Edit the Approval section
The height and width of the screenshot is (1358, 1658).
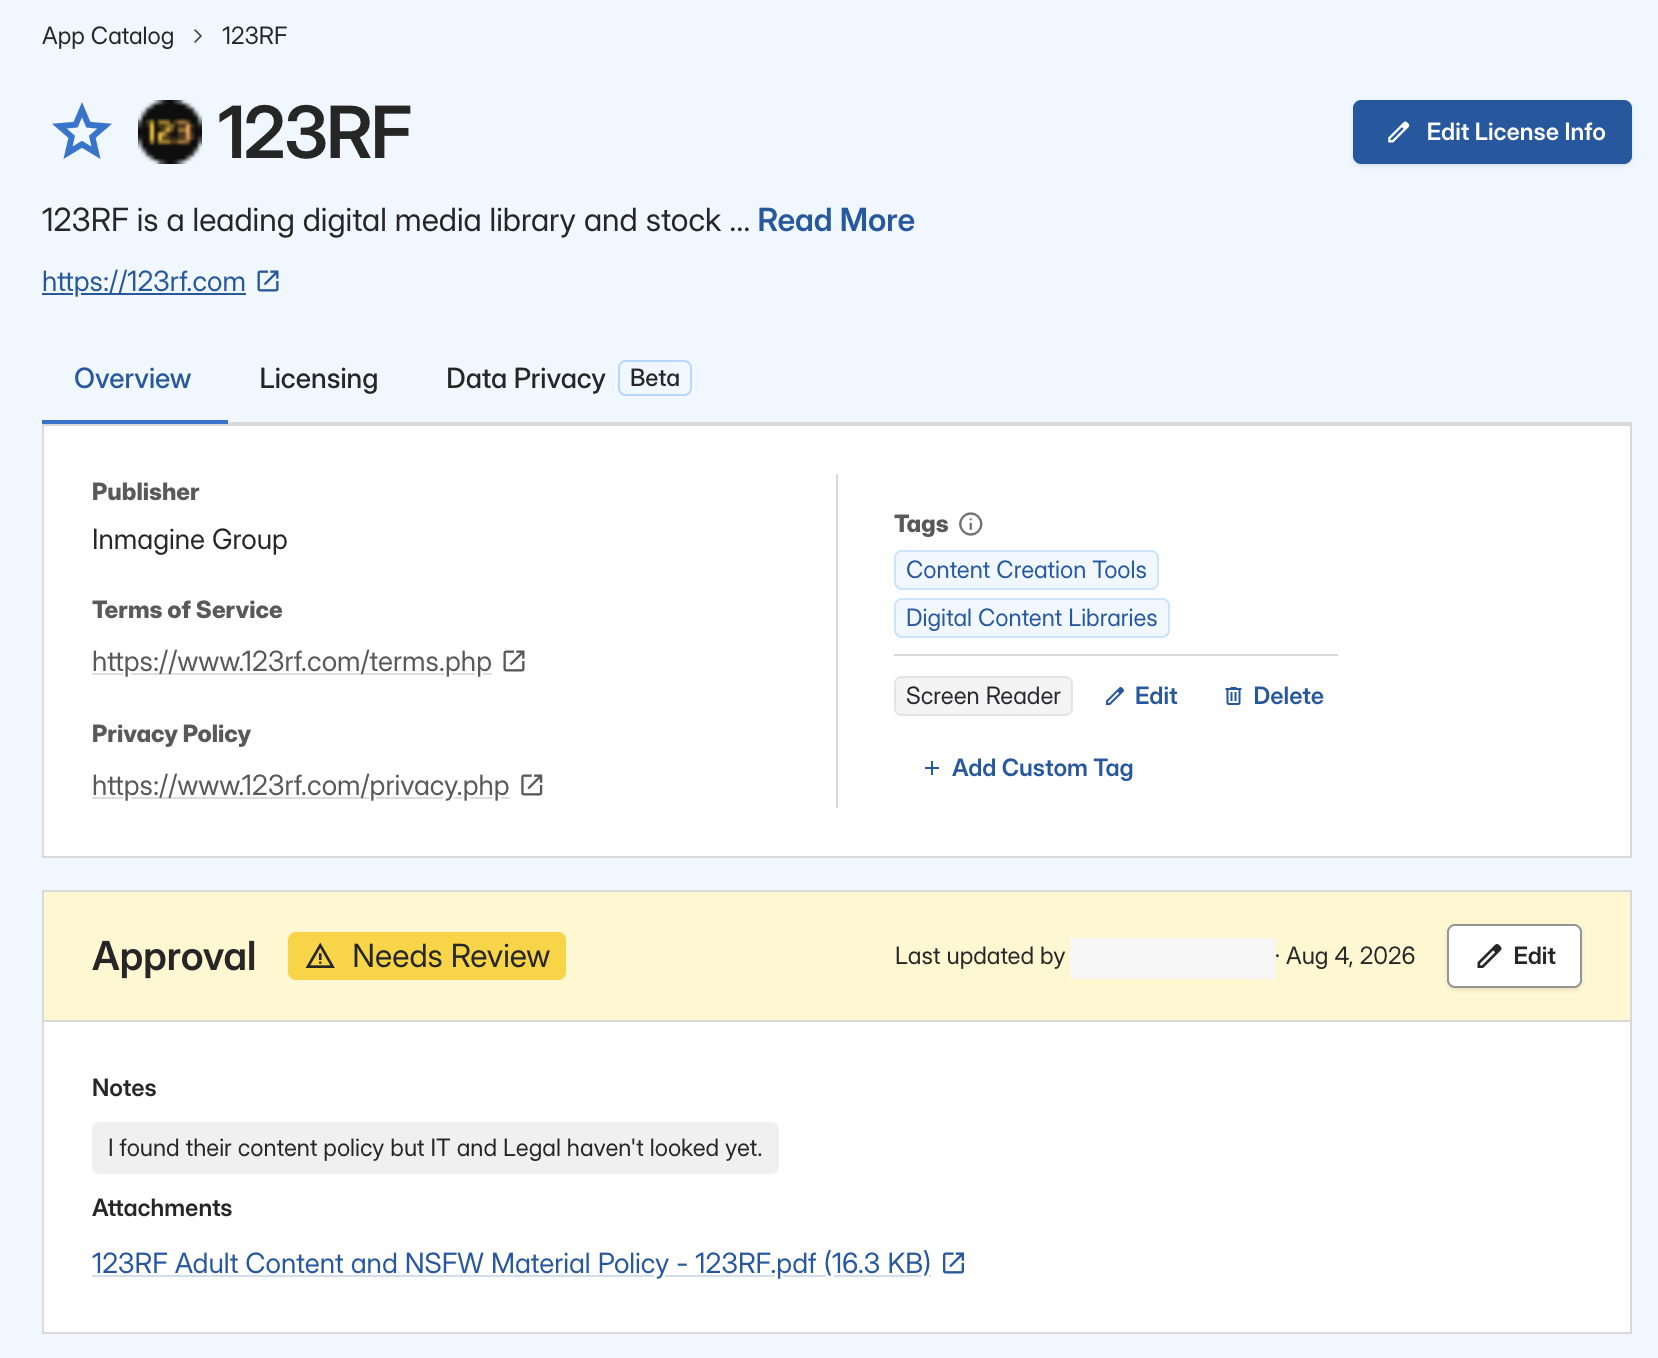1514,956
